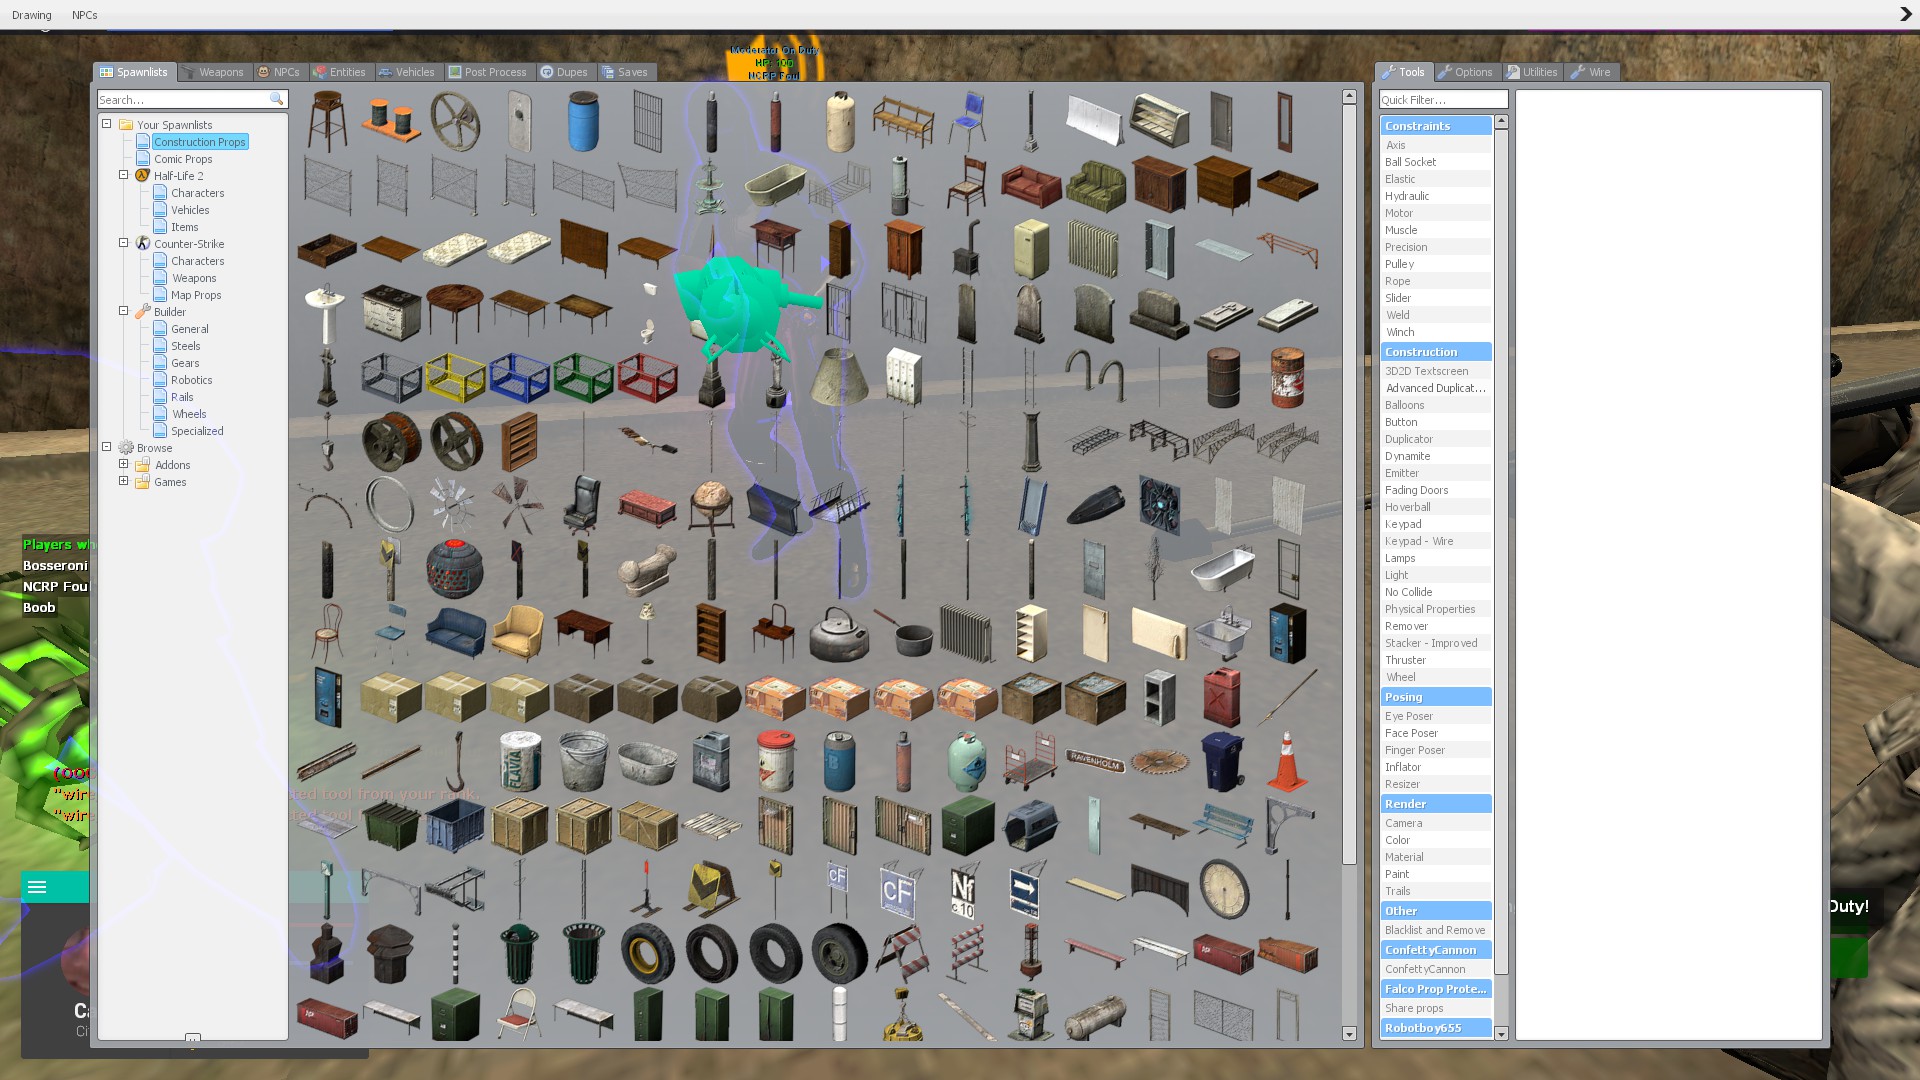Screen dimensions: 1920x1080
Task: Click the tool list scroll up arrow
Action: click(x=1501, y=122)
